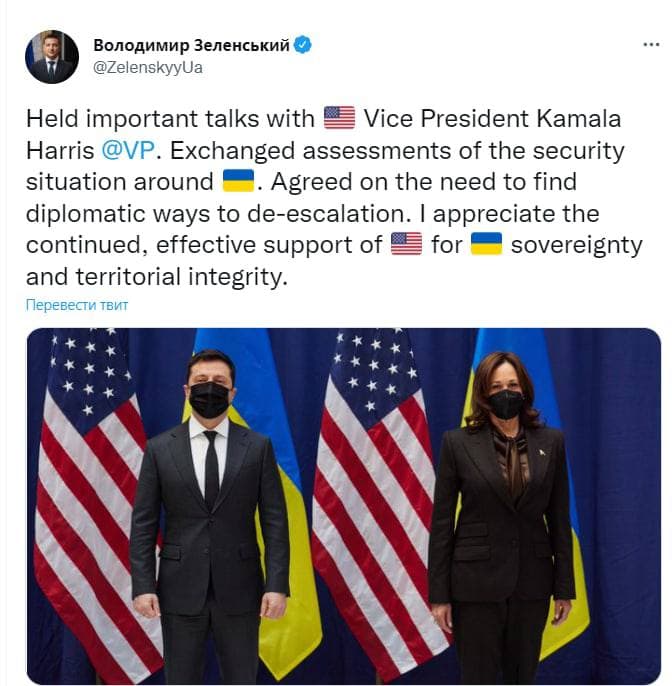The width and height of the screenshot is (672, 686).
Task: Open the display name Володимир Зеленський
Action: 191,45
